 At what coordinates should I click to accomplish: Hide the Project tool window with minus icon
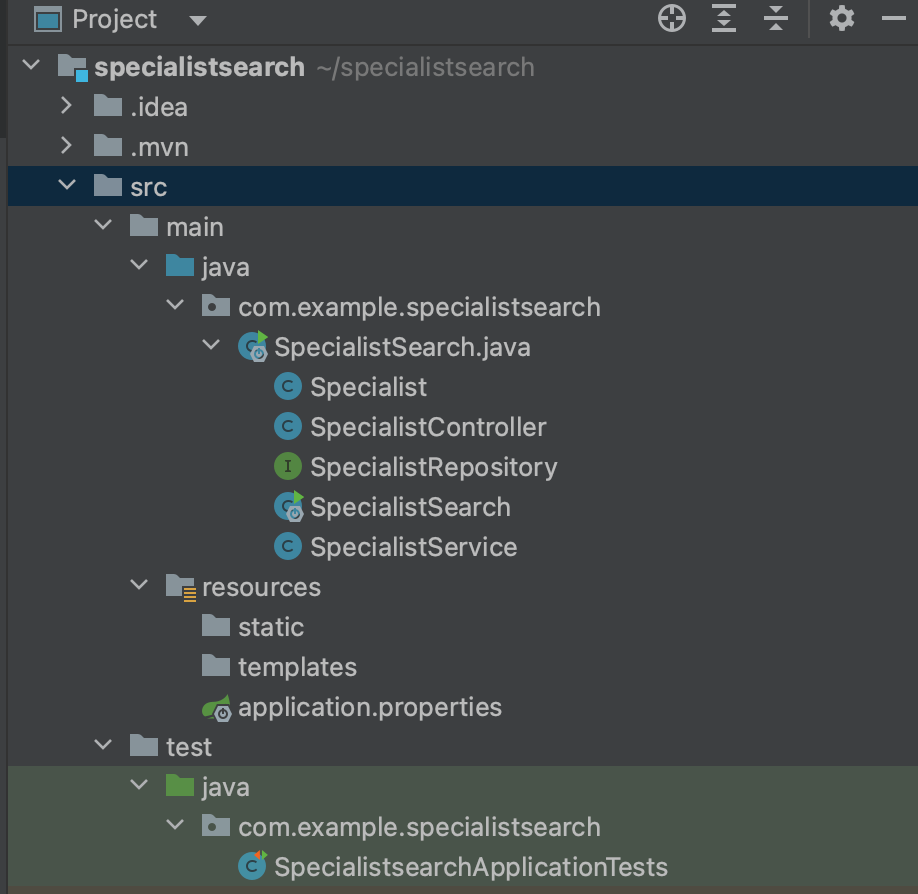coord(893,19)
